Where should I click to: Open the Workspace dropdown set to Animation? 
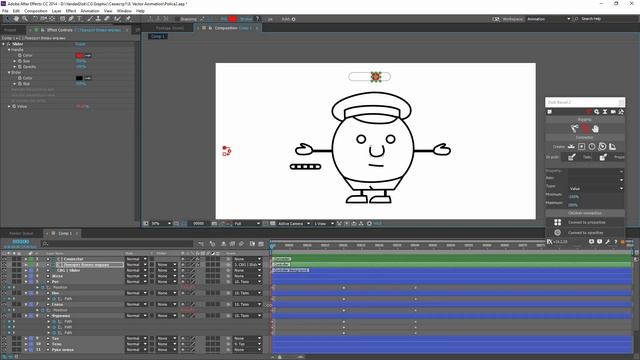[548, 19]
